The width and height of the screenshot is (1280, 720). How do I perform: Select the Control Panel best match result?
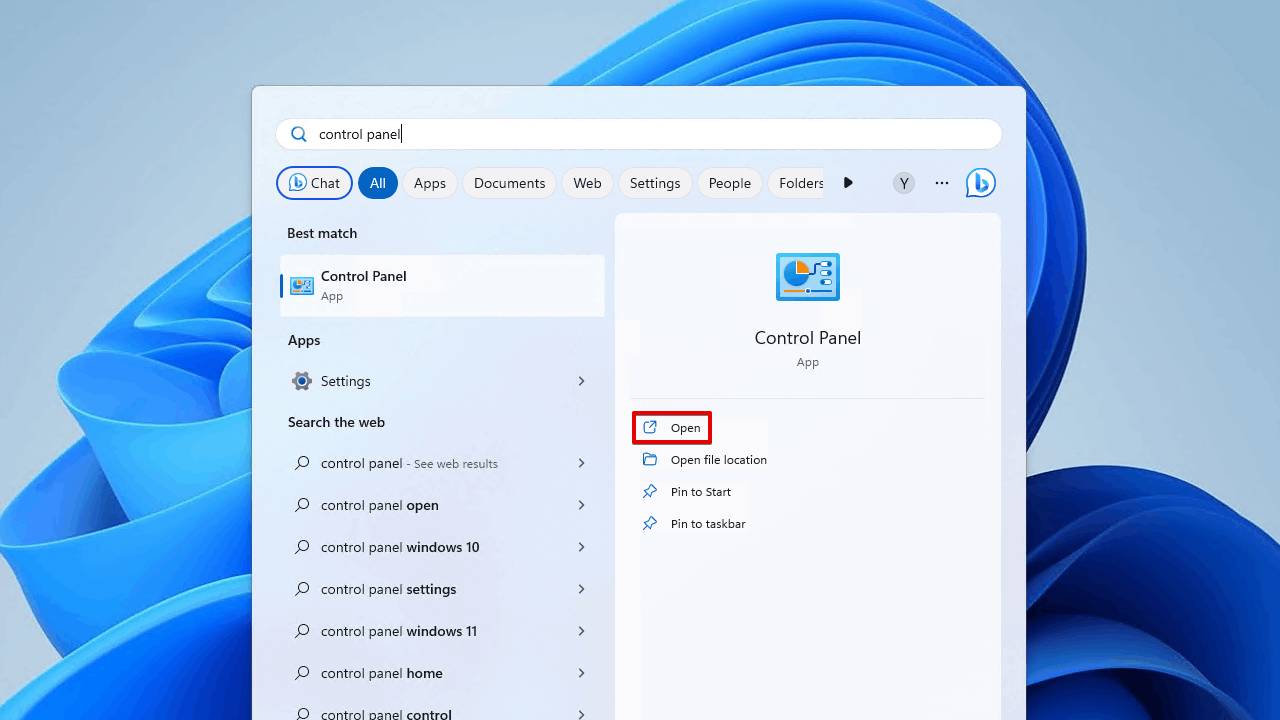click(x=442, y=285)
